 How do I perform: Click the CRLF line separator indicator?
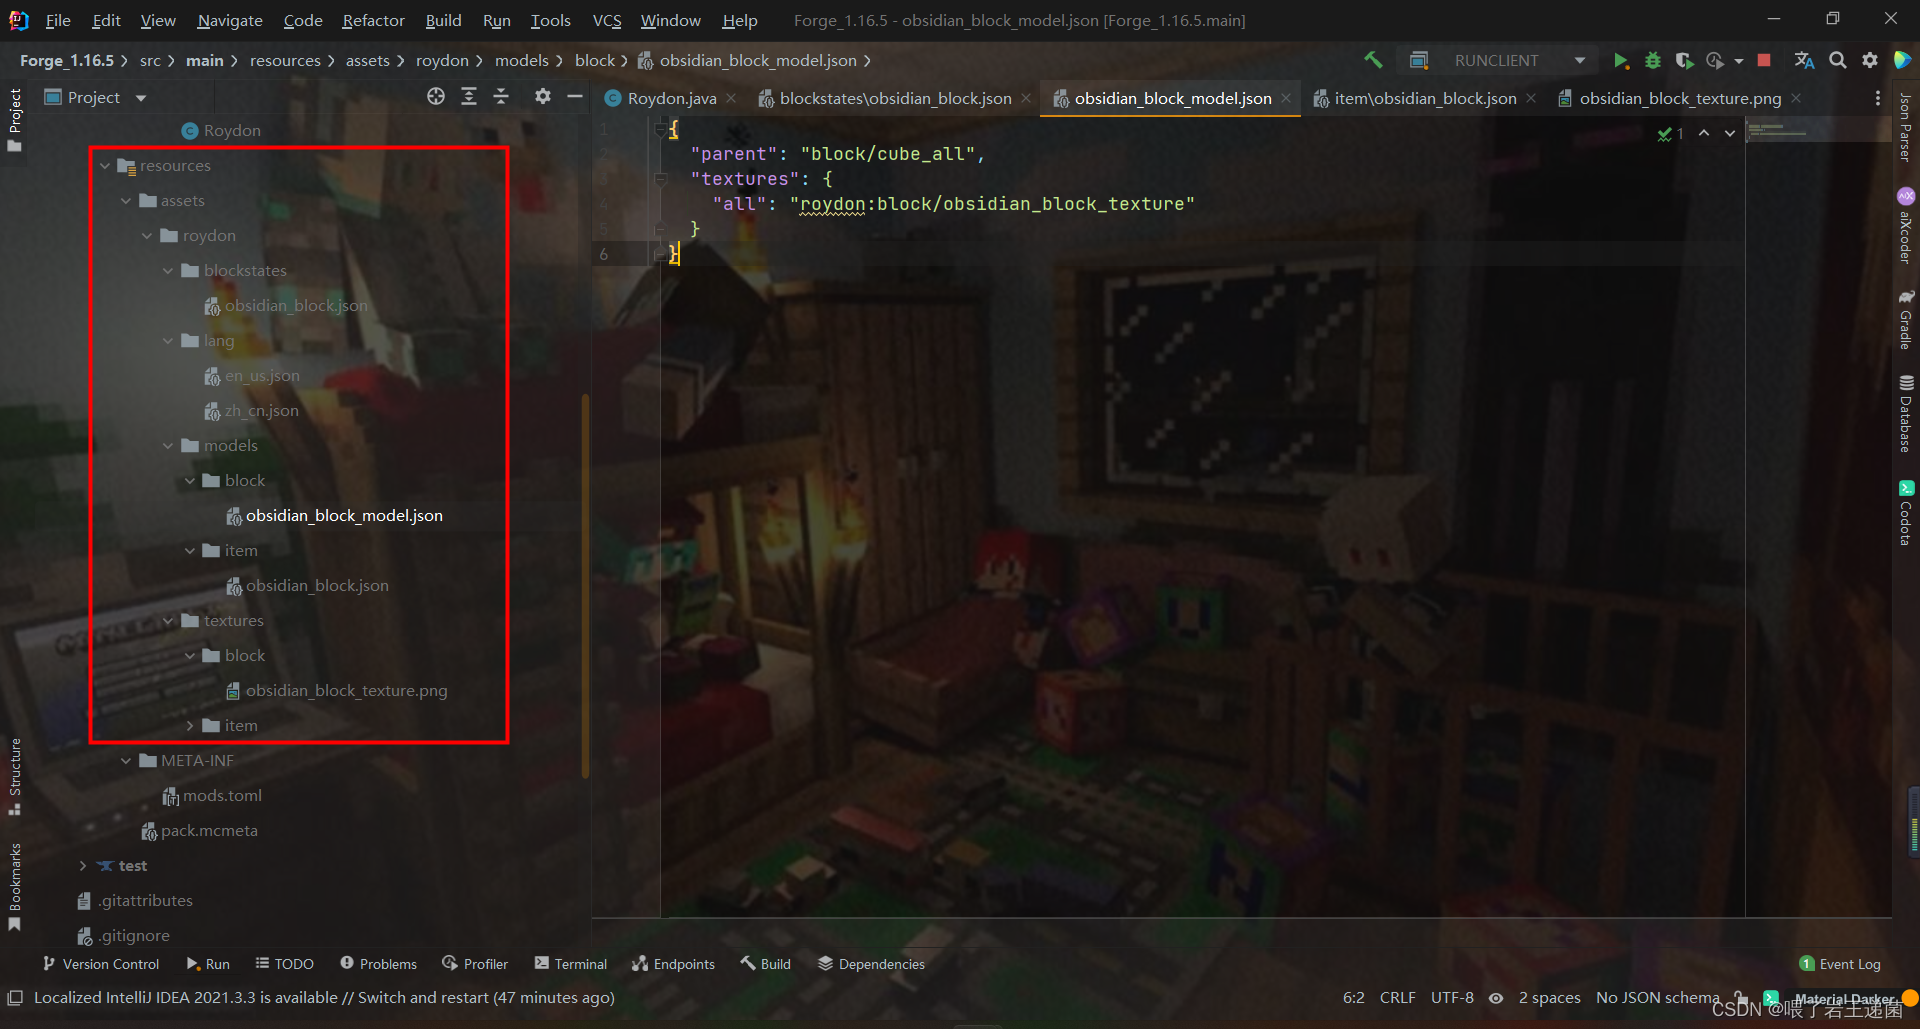[1397, 997]
